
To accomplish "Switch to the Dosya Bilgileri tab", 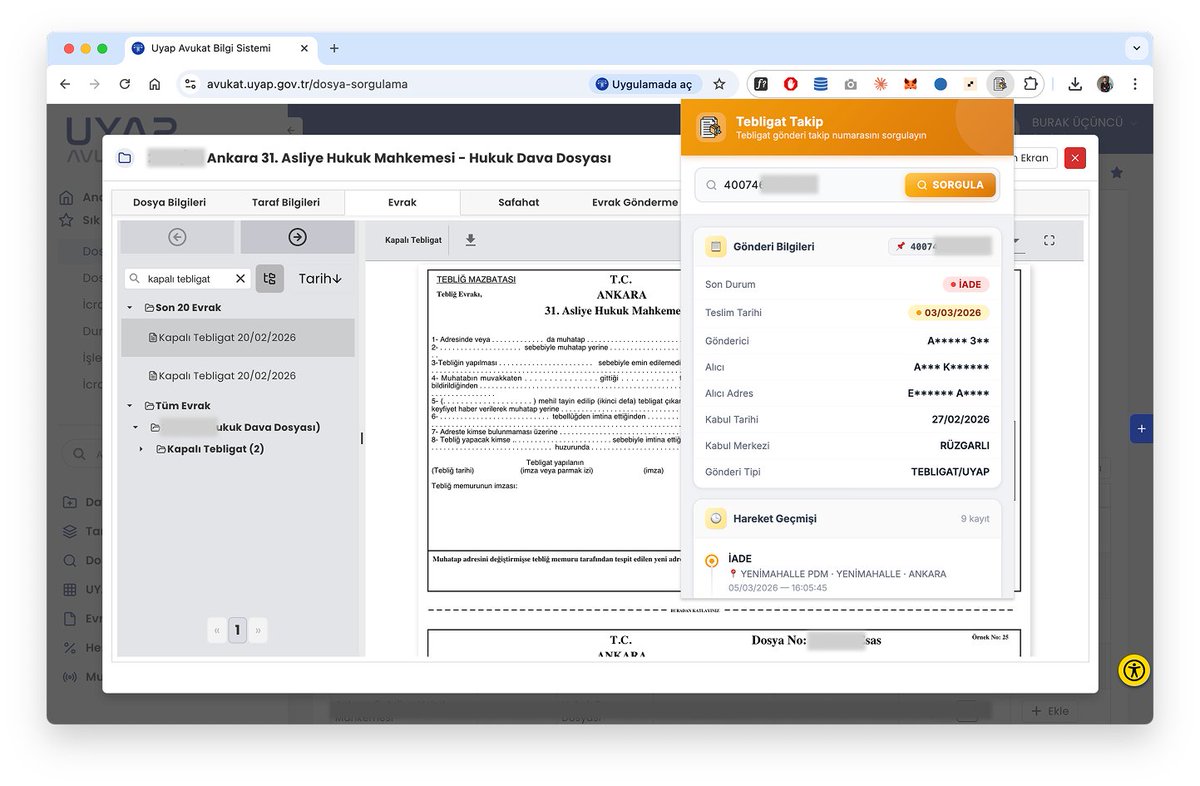I will coord(169,202).
